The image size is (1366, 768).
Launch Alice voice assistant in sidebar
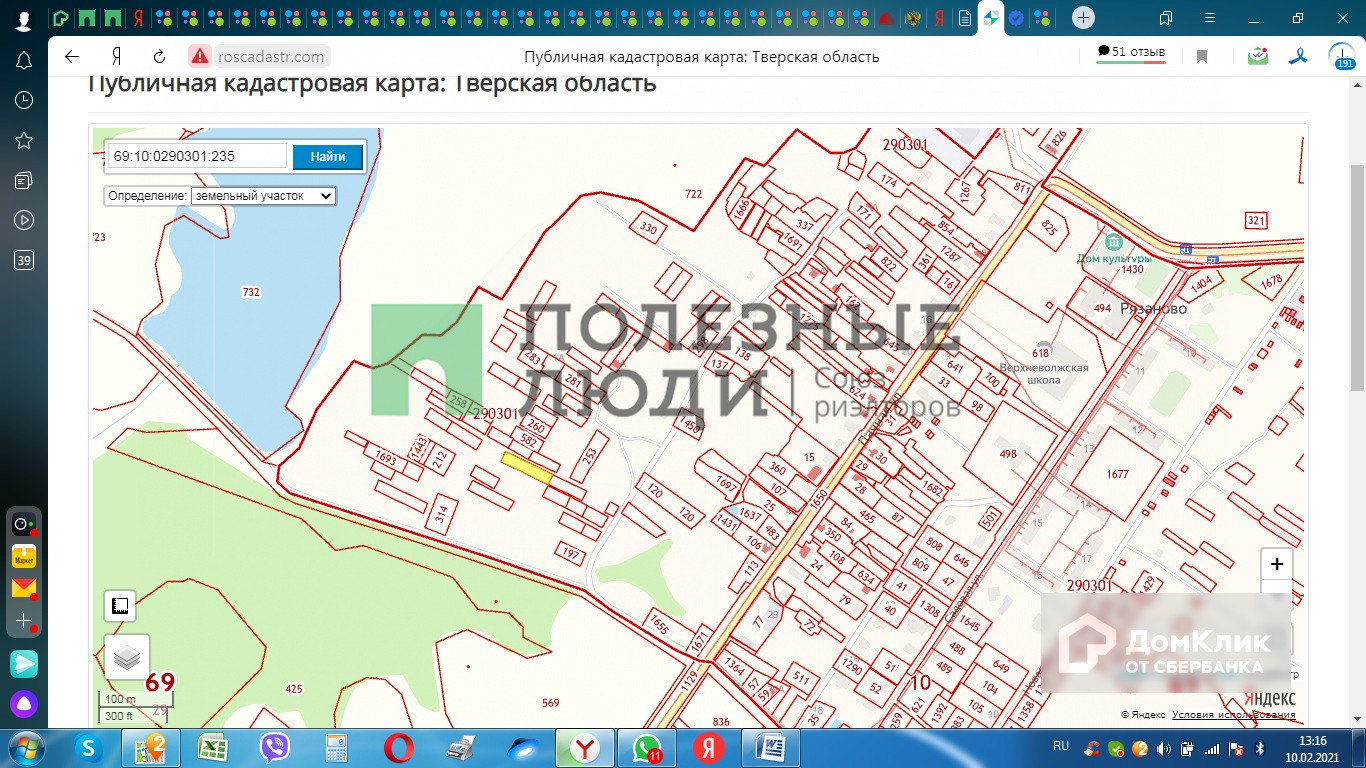pos(24,704)
